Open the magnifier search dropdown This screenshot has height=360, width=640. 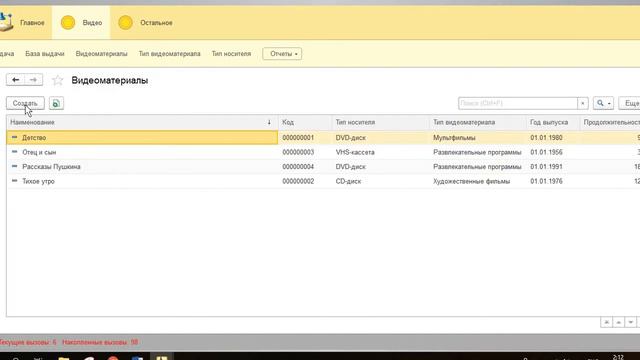(x=603, y=103)
